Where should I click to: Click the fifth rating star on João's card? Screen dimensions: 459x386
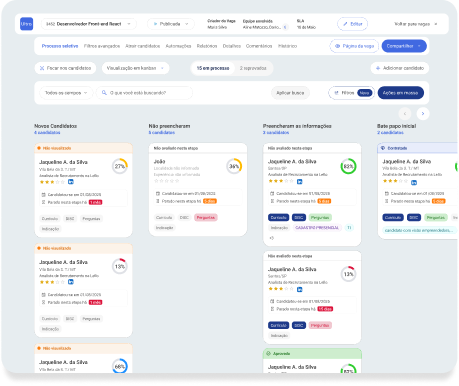tap(177, 181)
